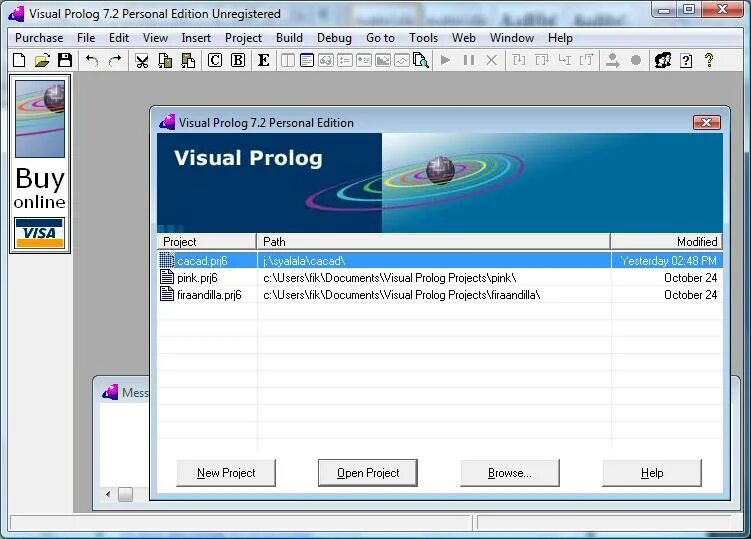Select the firaandilla.prj6 project row
Screen dimensions: 751x539
440,295
